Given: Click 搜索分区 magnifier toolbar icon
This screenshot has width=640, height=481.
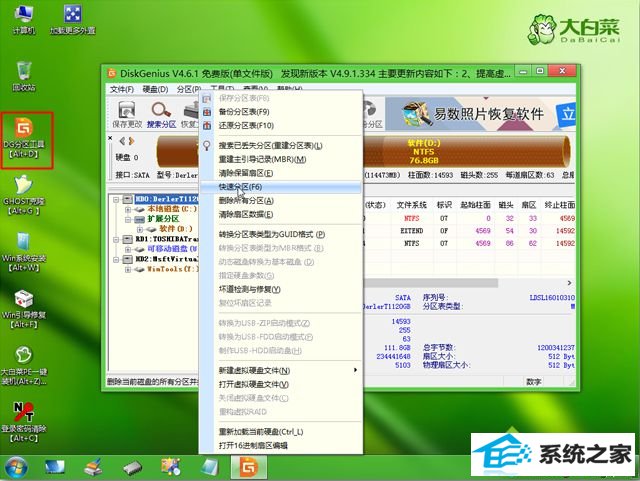Looking at the screenshot, I should coord(161,115).
